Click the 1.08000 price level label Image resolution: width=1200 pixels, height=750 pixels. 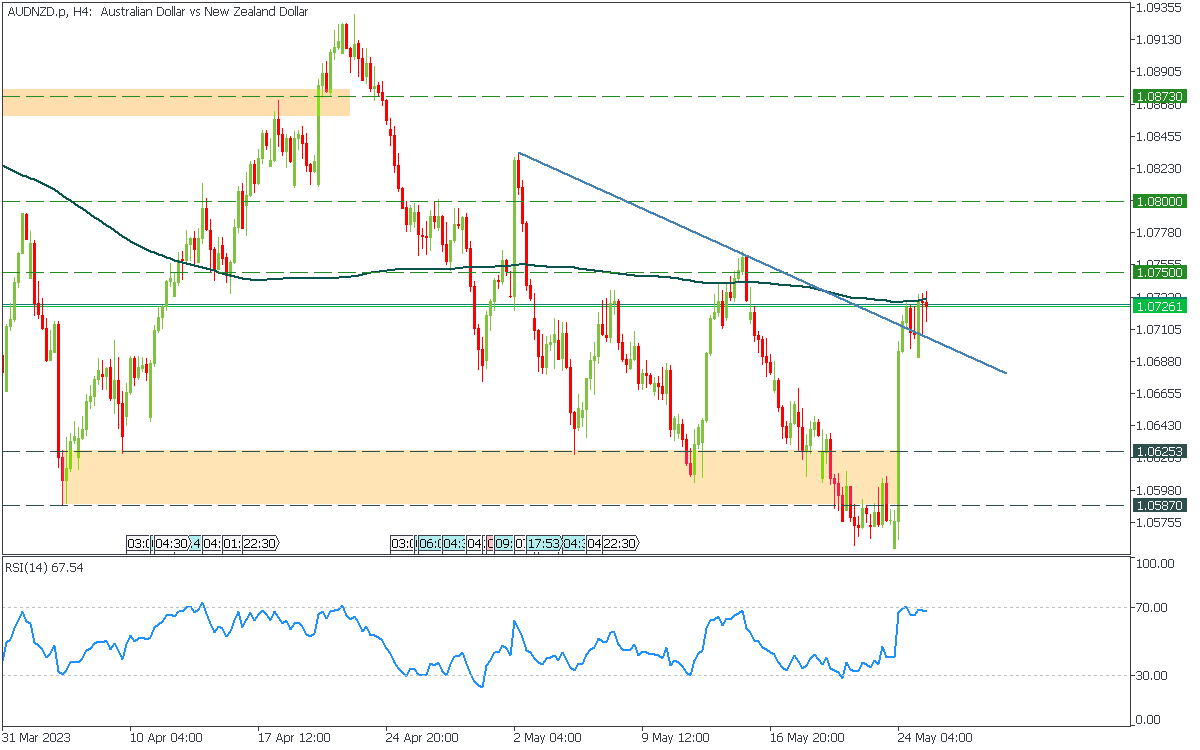(1159, 201)
